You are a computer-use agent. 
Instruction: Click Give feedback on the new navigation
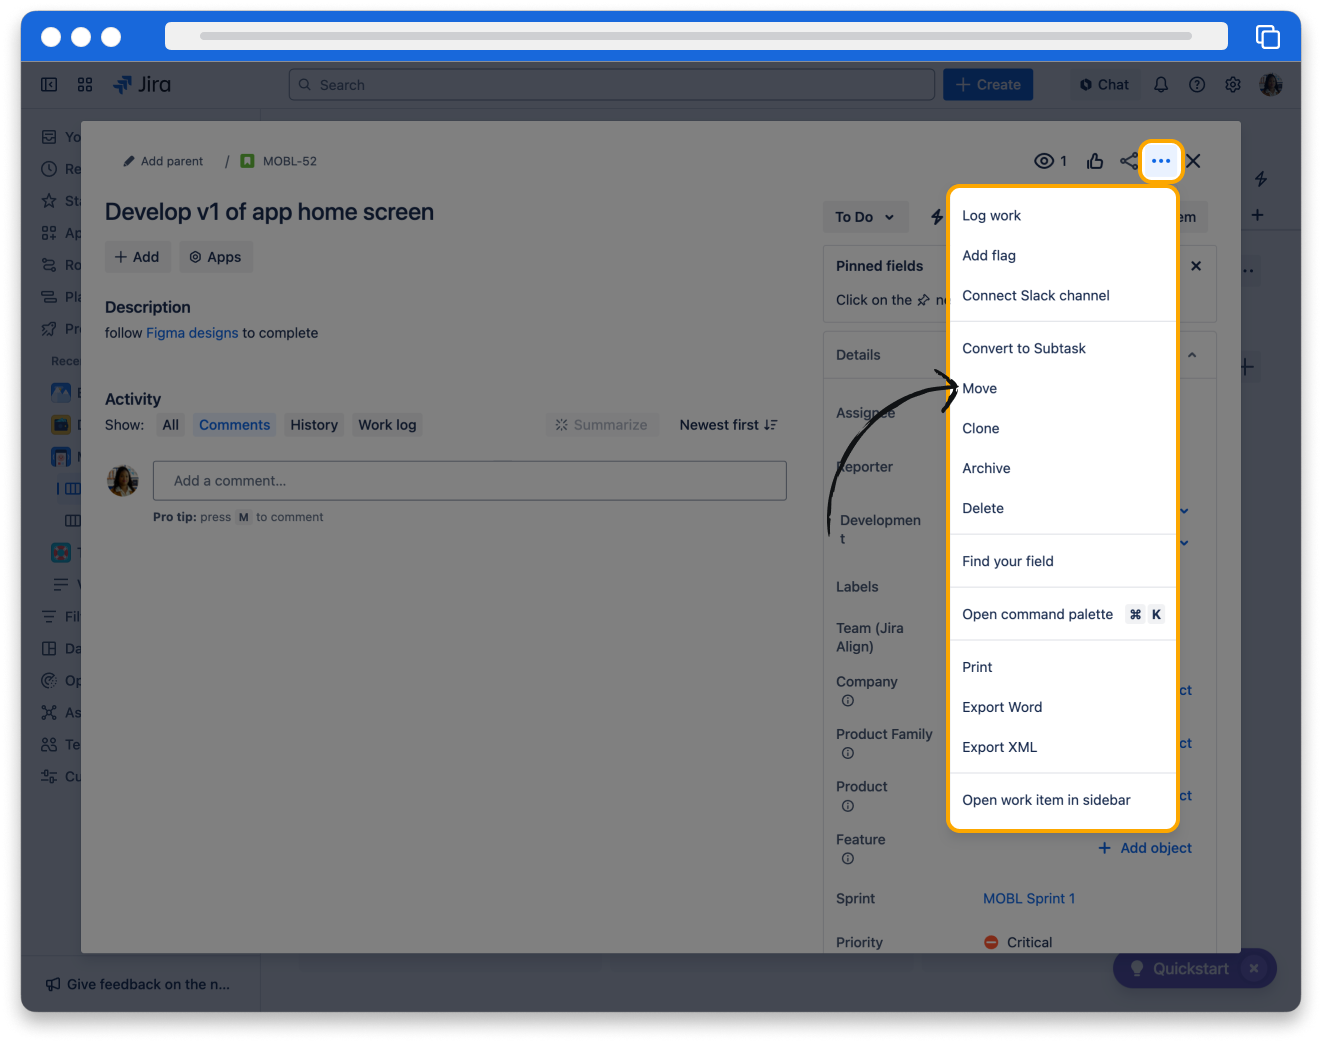click(138, 985)
